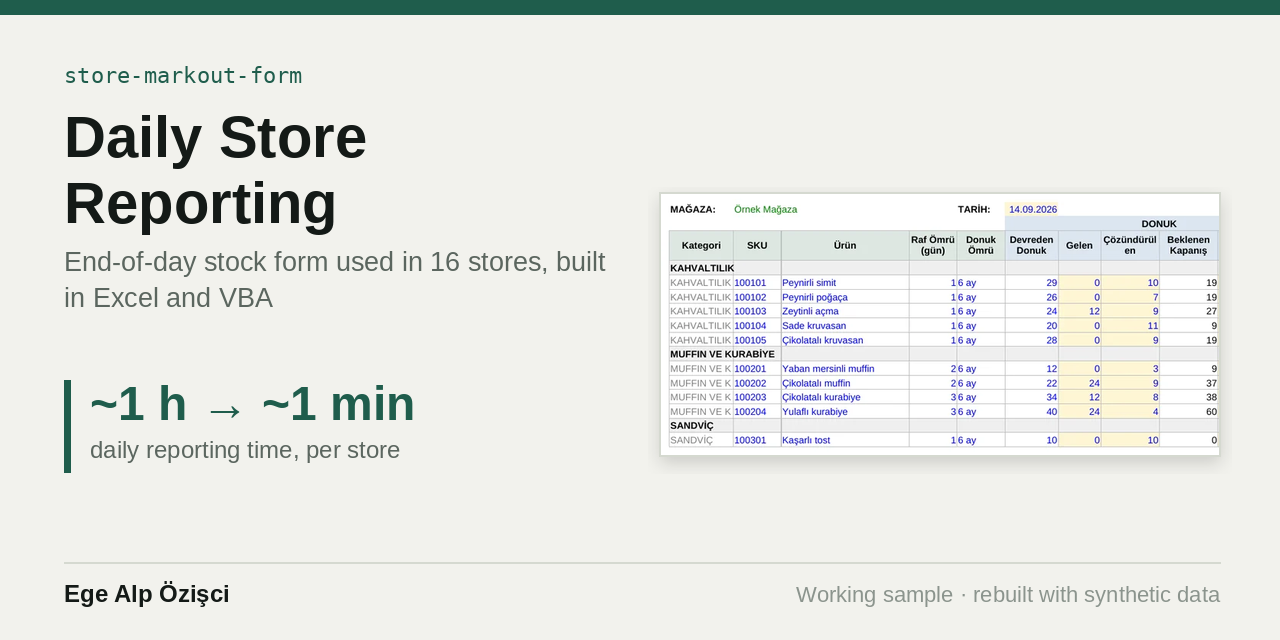Select SKU cell 100203

[757, 397]
